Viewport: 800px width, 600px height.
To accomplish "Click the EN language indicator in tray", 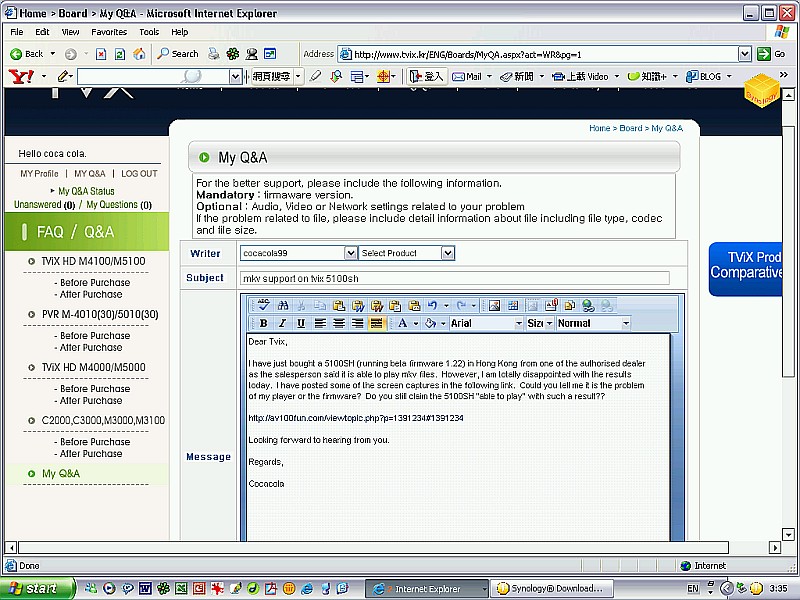I will [x=692, y=588].
